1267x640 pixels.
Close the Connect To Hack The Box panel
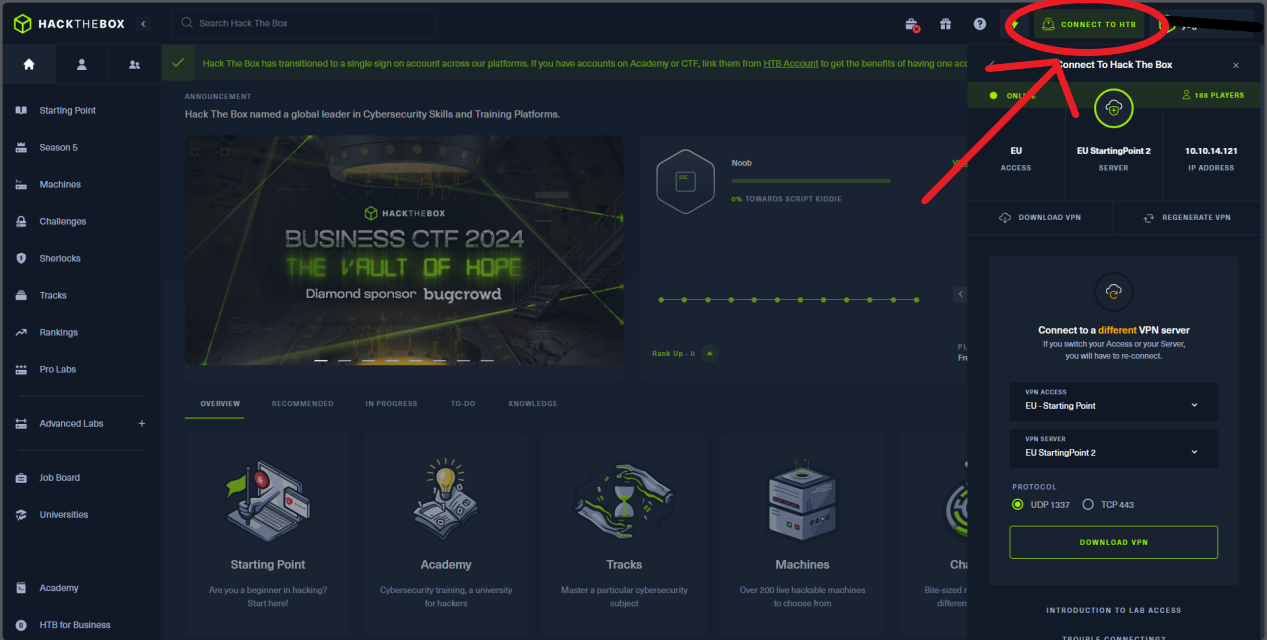coord(1235,65)
